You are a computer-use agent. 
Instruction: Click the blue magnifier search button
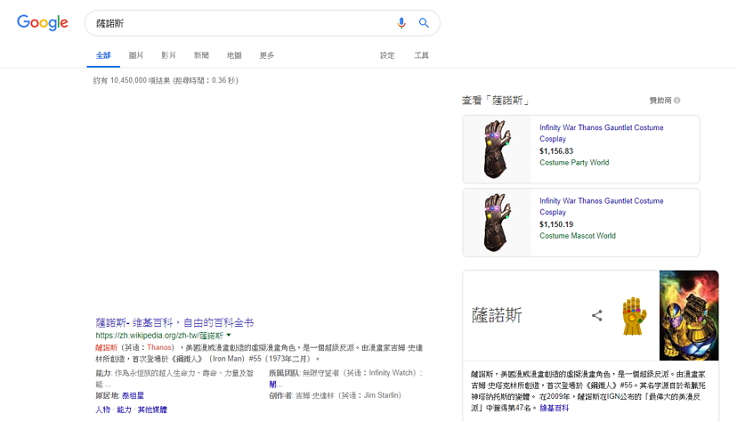click(x=423, y=23)
